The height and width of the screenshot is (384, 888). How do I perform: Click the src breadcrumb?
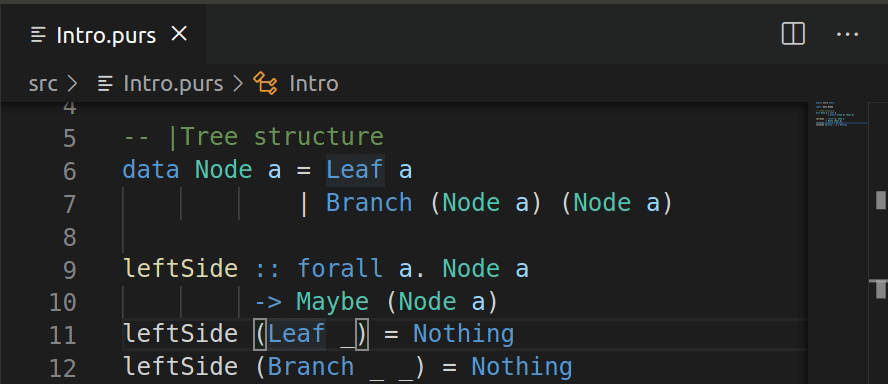43,84
